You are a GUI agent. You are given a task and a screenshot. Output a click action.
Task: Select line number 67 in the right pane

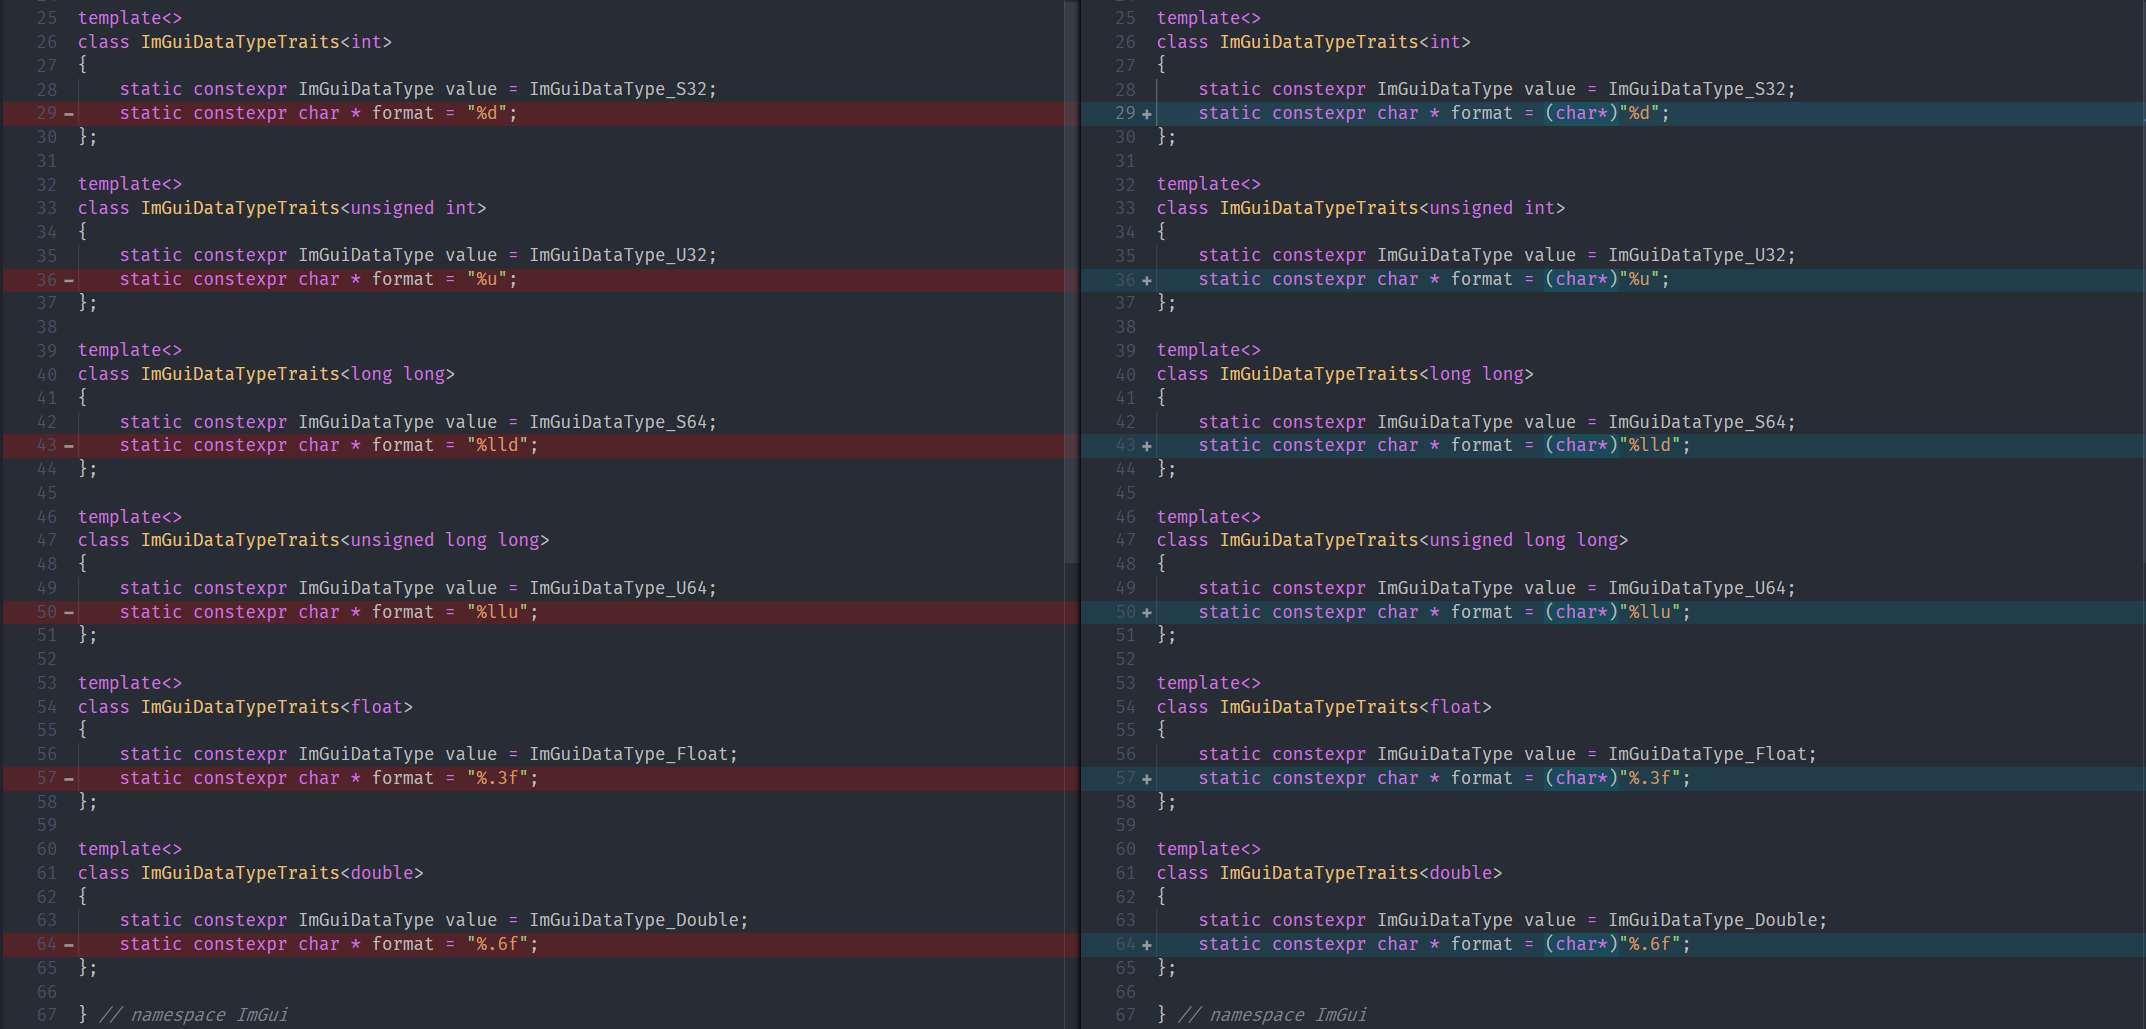[x=1125, y=1014]
